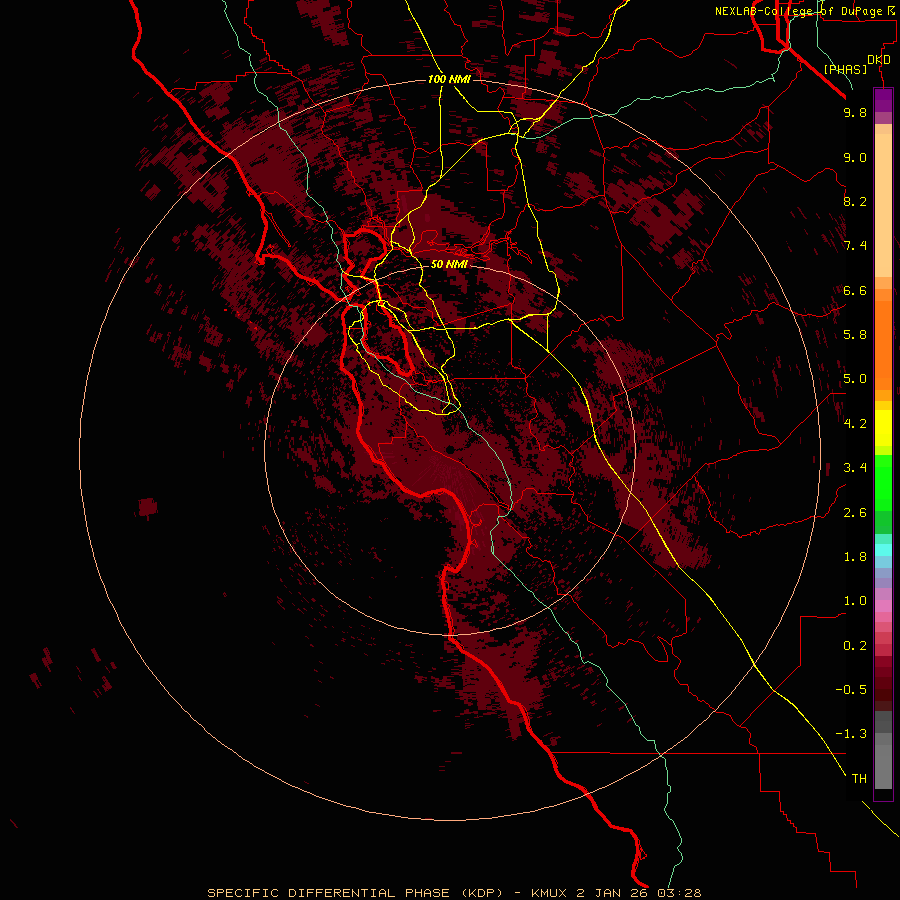This screenshot has height=900, width=900.
Task: Click the 9.0 scale value
Action: coord(855,157)
